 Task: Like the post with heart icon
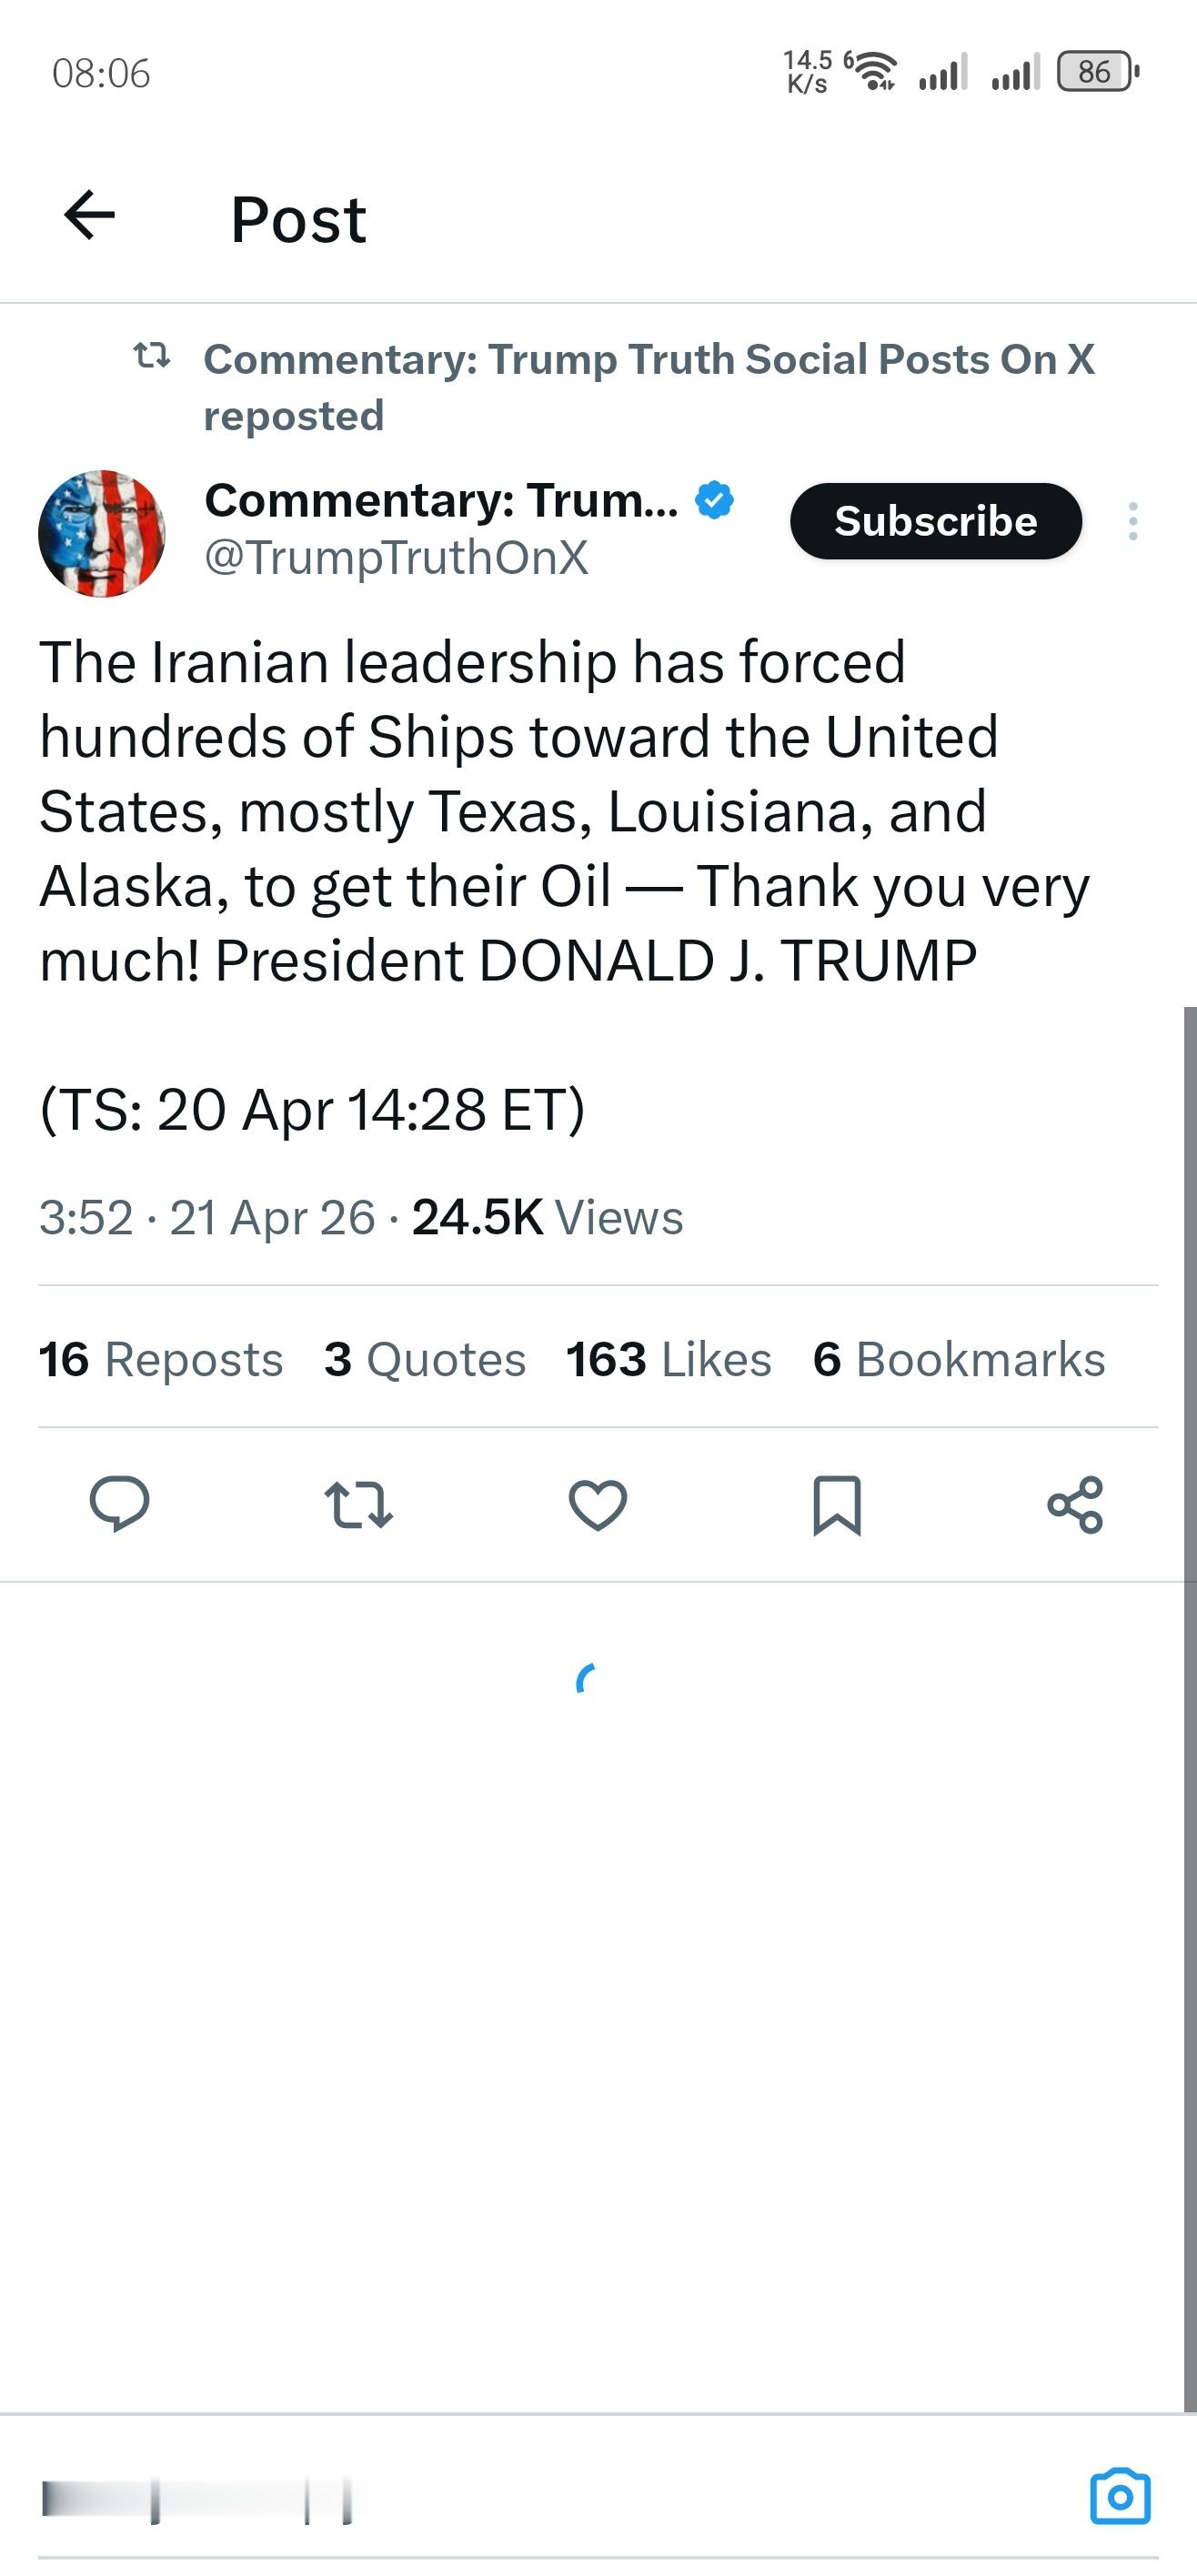[x=597, y=1504]
